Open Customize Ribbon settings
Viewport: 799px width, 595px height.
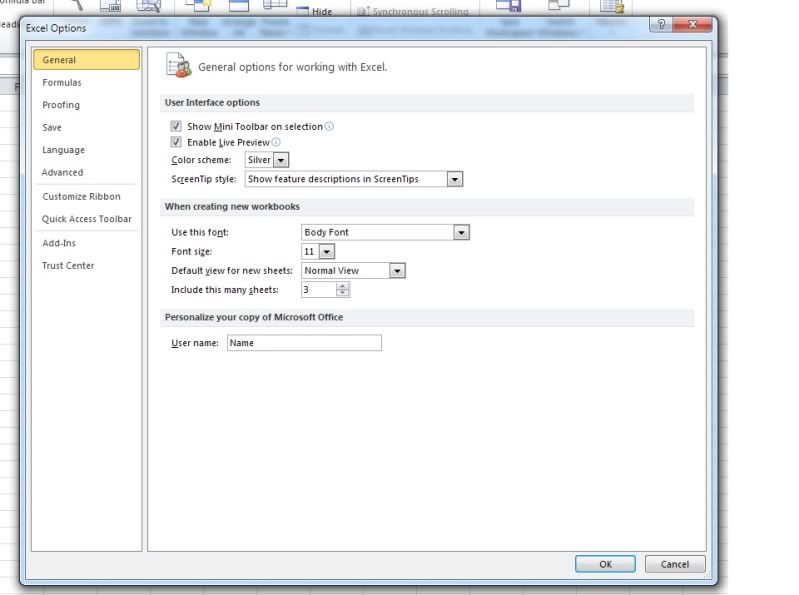pyautogui.click(x=81, y=197)
